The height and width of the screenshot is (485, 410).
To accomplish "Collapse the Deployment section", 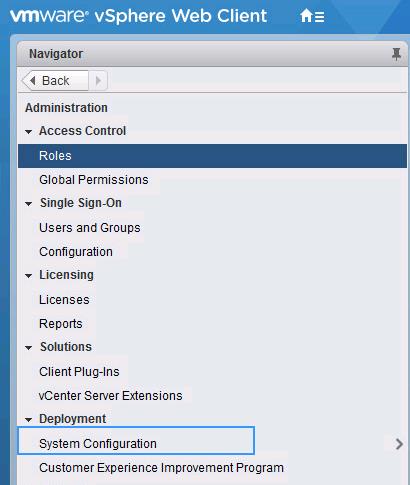I will pos(29,420).
